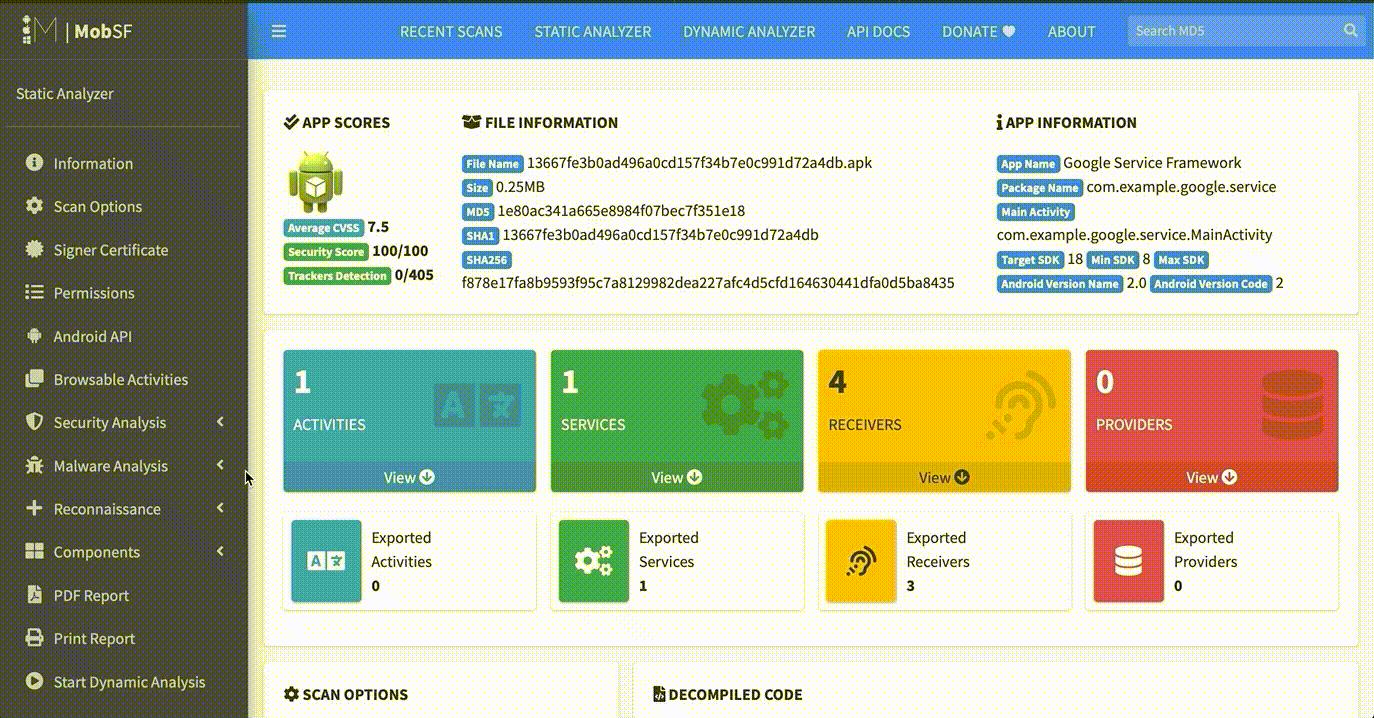The height and width of the screenshot is (718, 1374).
Task: Open Static Analyzer in top navigation
Action: (593, 31)
